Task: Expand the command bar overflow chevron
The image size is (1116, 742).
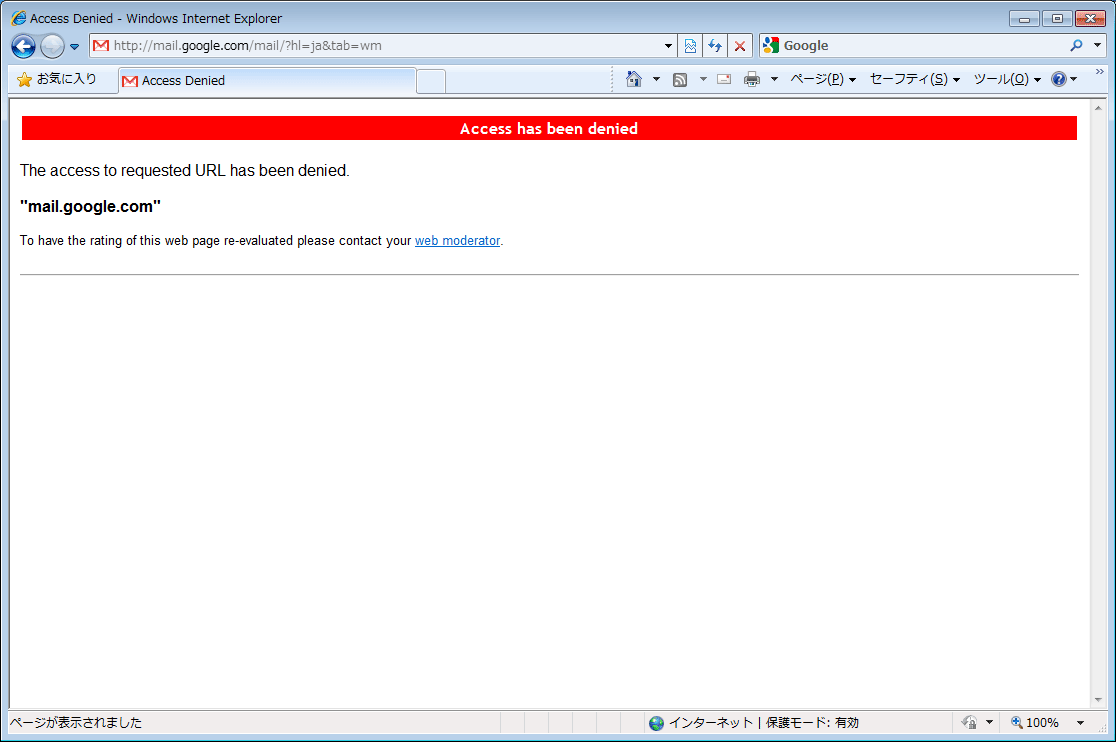Action: pos(1100,72)
